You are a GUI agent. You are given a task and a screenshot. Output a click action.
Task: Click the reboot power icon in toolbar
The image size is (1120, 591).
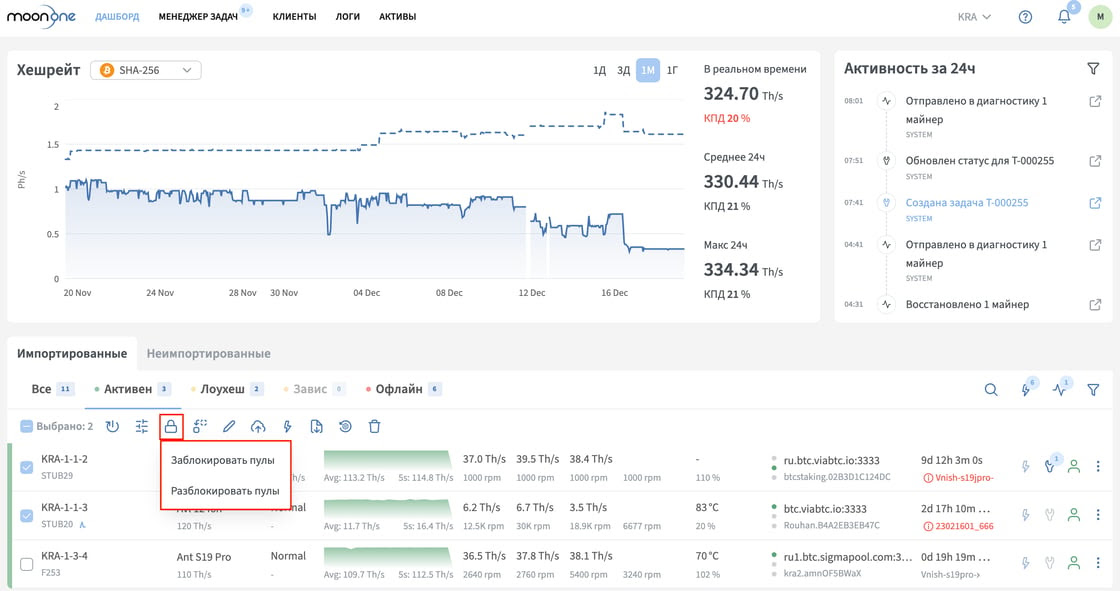[x=112, y=427]
